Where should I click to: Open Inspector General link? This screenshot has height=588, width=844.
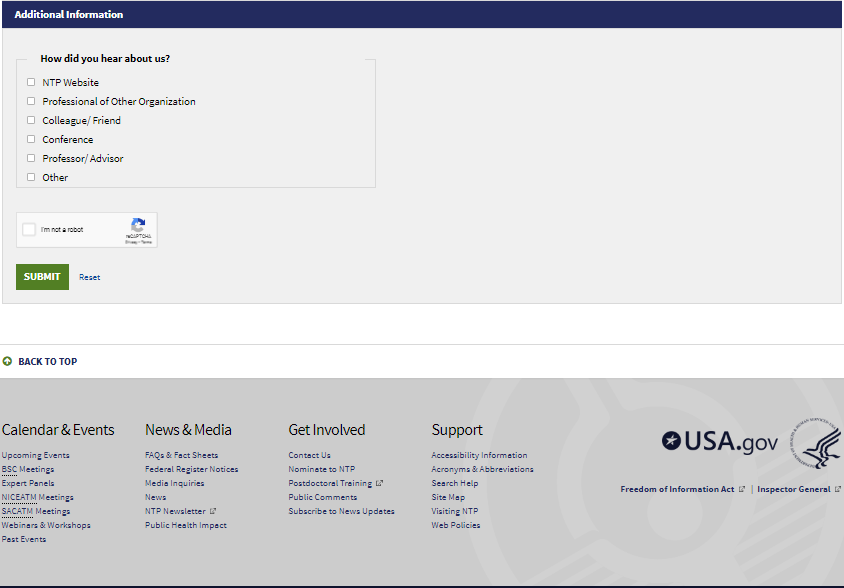point(794,489)
